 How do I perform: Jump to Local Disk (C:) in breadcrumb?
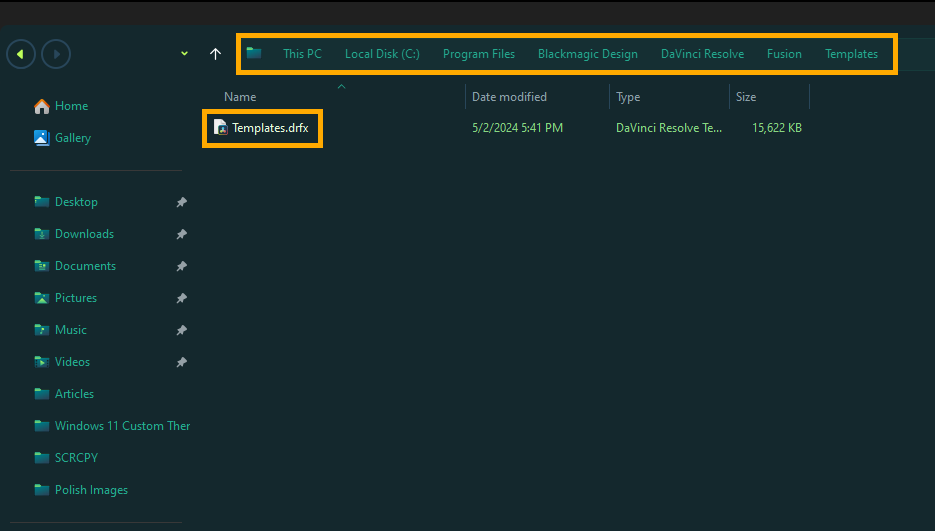click(382, 54)
